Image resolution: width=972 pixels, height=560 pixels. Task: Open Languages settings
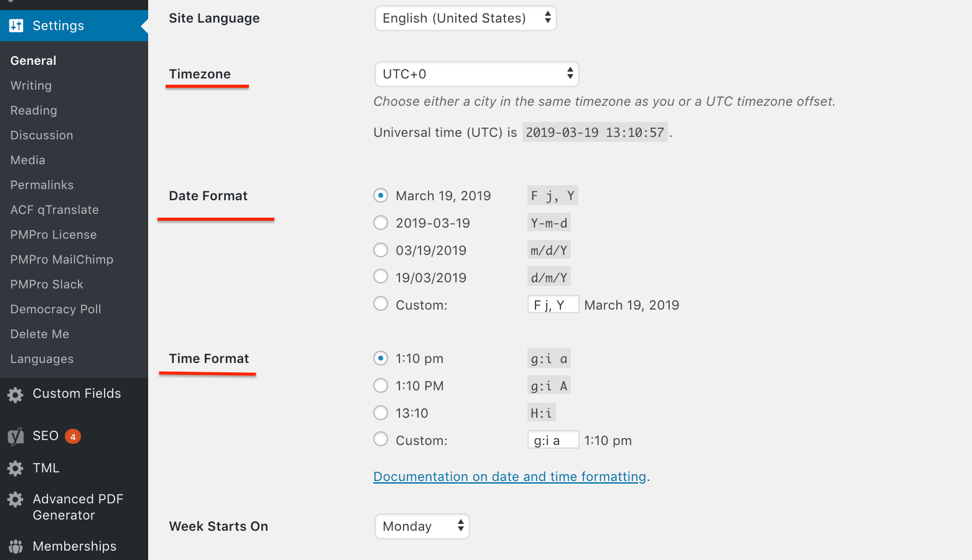[x=42, y=358]
